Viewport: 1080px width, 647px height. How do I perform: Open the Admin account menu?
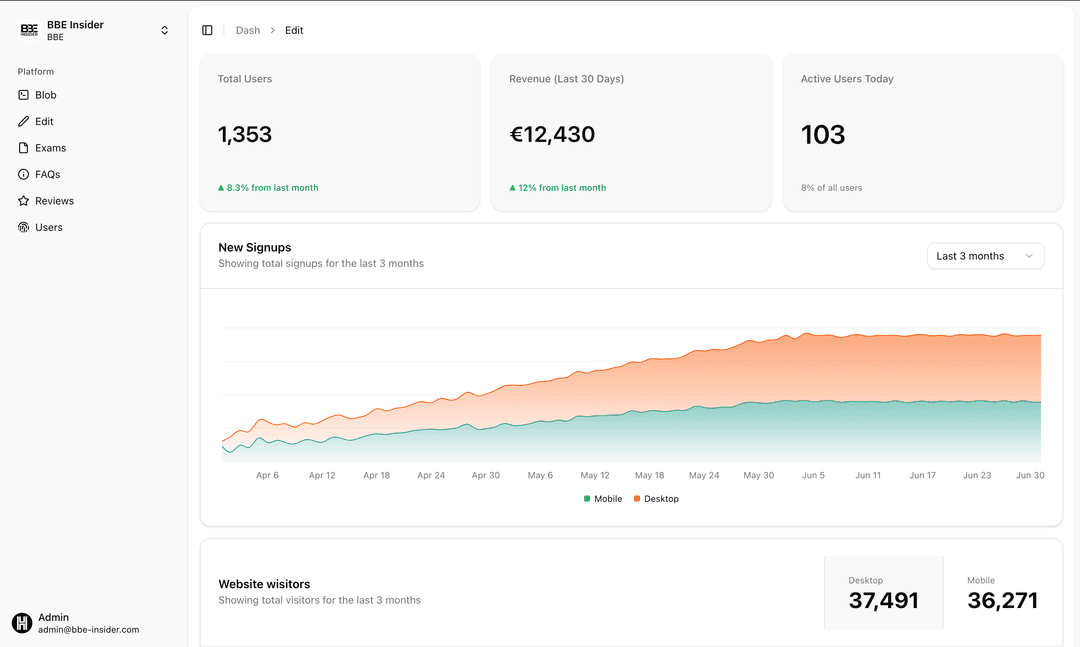90,623
